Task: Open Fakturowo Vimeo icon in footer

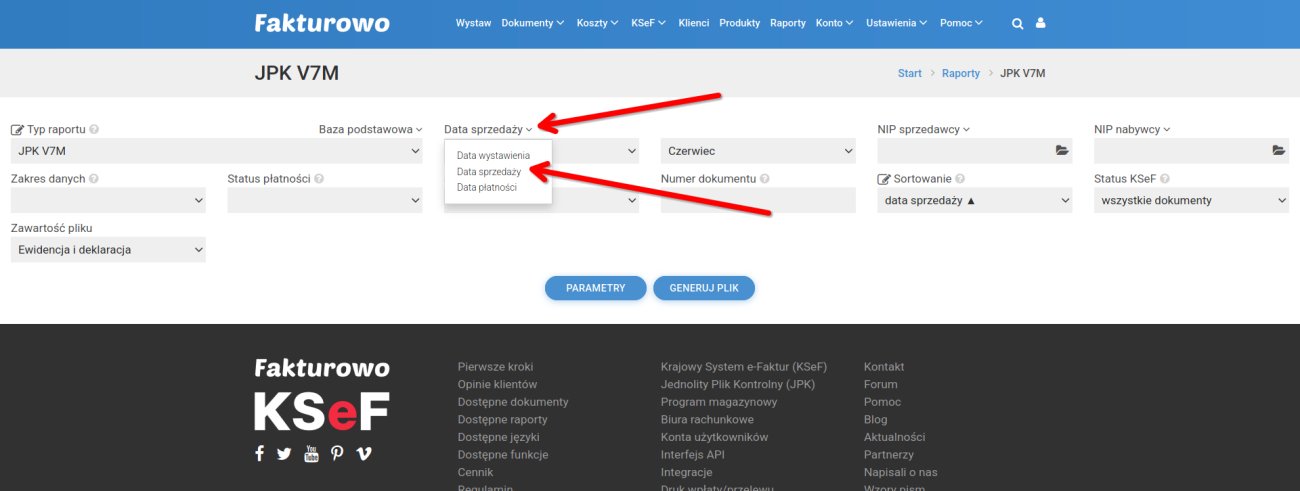Action: [x=364, y=453]
